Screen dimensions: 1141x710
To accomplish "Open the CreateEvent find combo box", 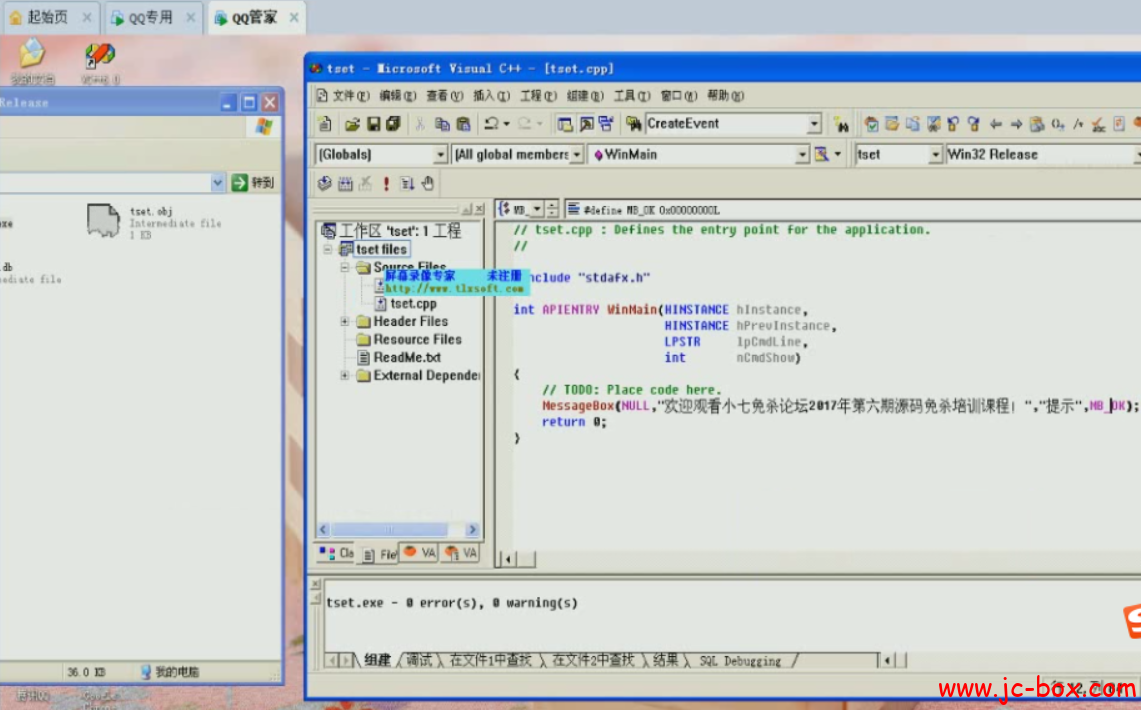I will 814,124.
